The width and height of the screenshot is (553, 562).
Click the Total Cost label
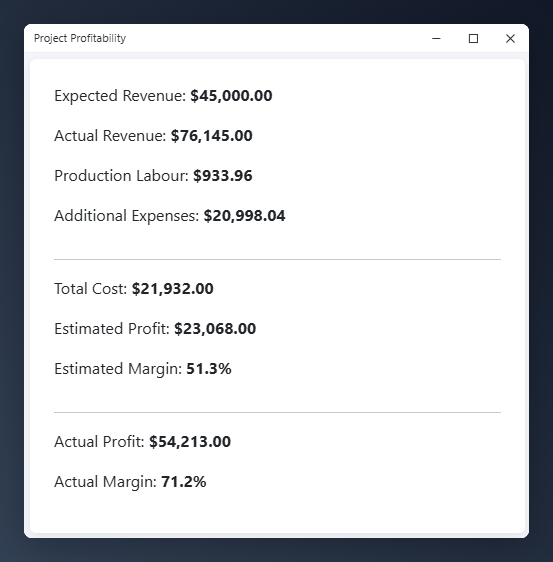(91, 289)
